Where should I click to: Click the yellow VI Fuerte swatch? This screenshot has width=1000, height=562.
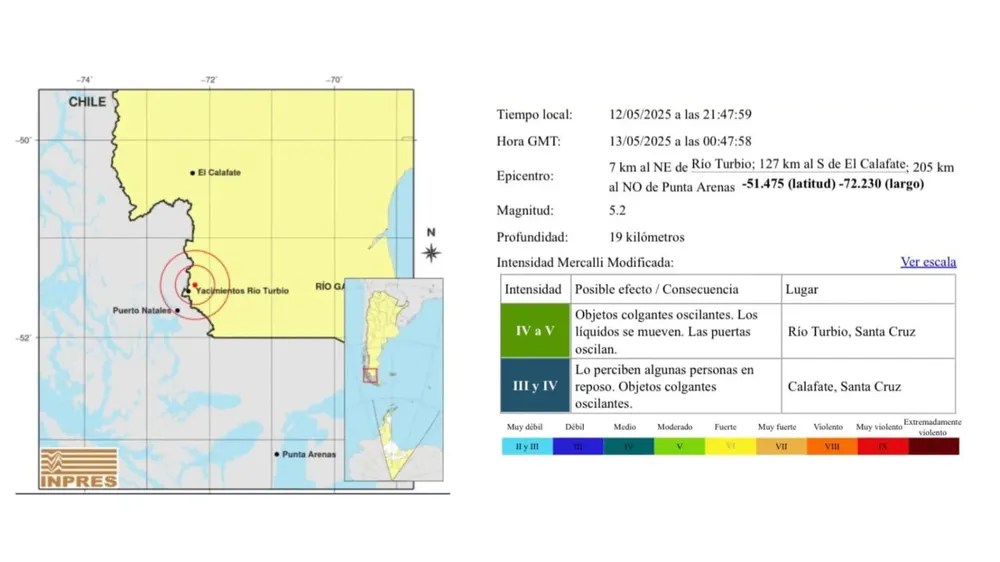[x=730, y=446]
